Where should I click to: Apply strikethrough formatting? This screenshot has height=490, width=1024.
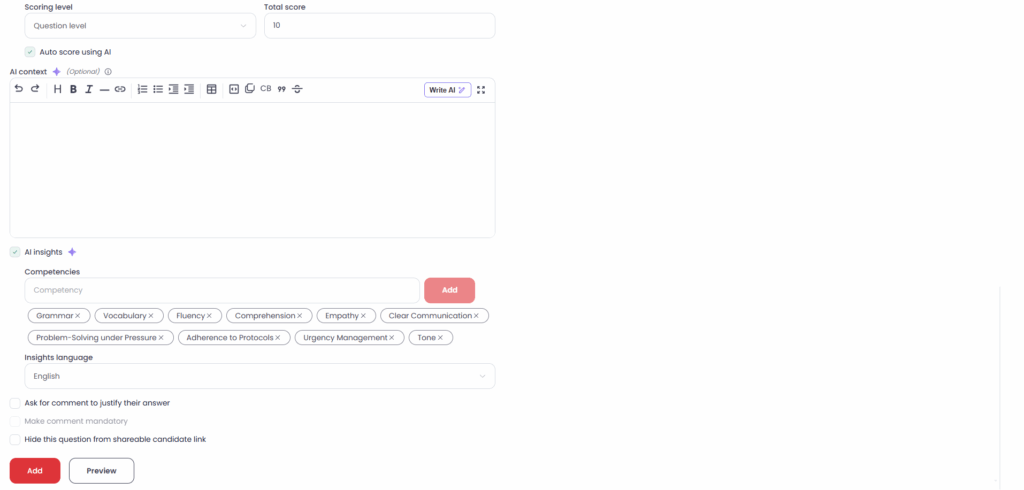click(x=297, y=90)
